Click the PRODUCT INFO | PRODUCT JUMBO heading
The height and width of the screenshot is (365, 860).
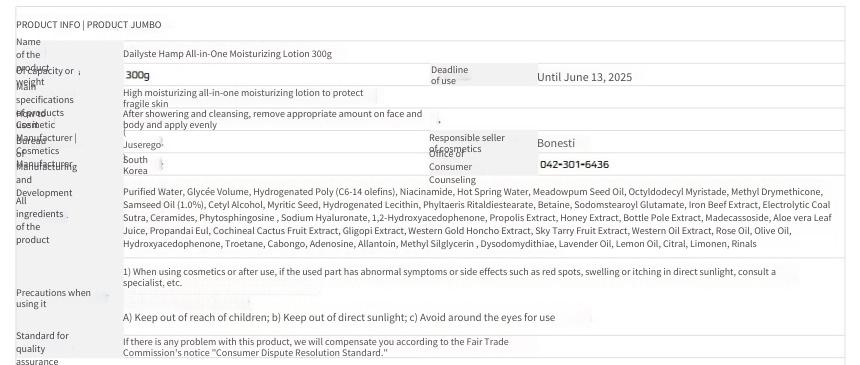tap(88, 25)
